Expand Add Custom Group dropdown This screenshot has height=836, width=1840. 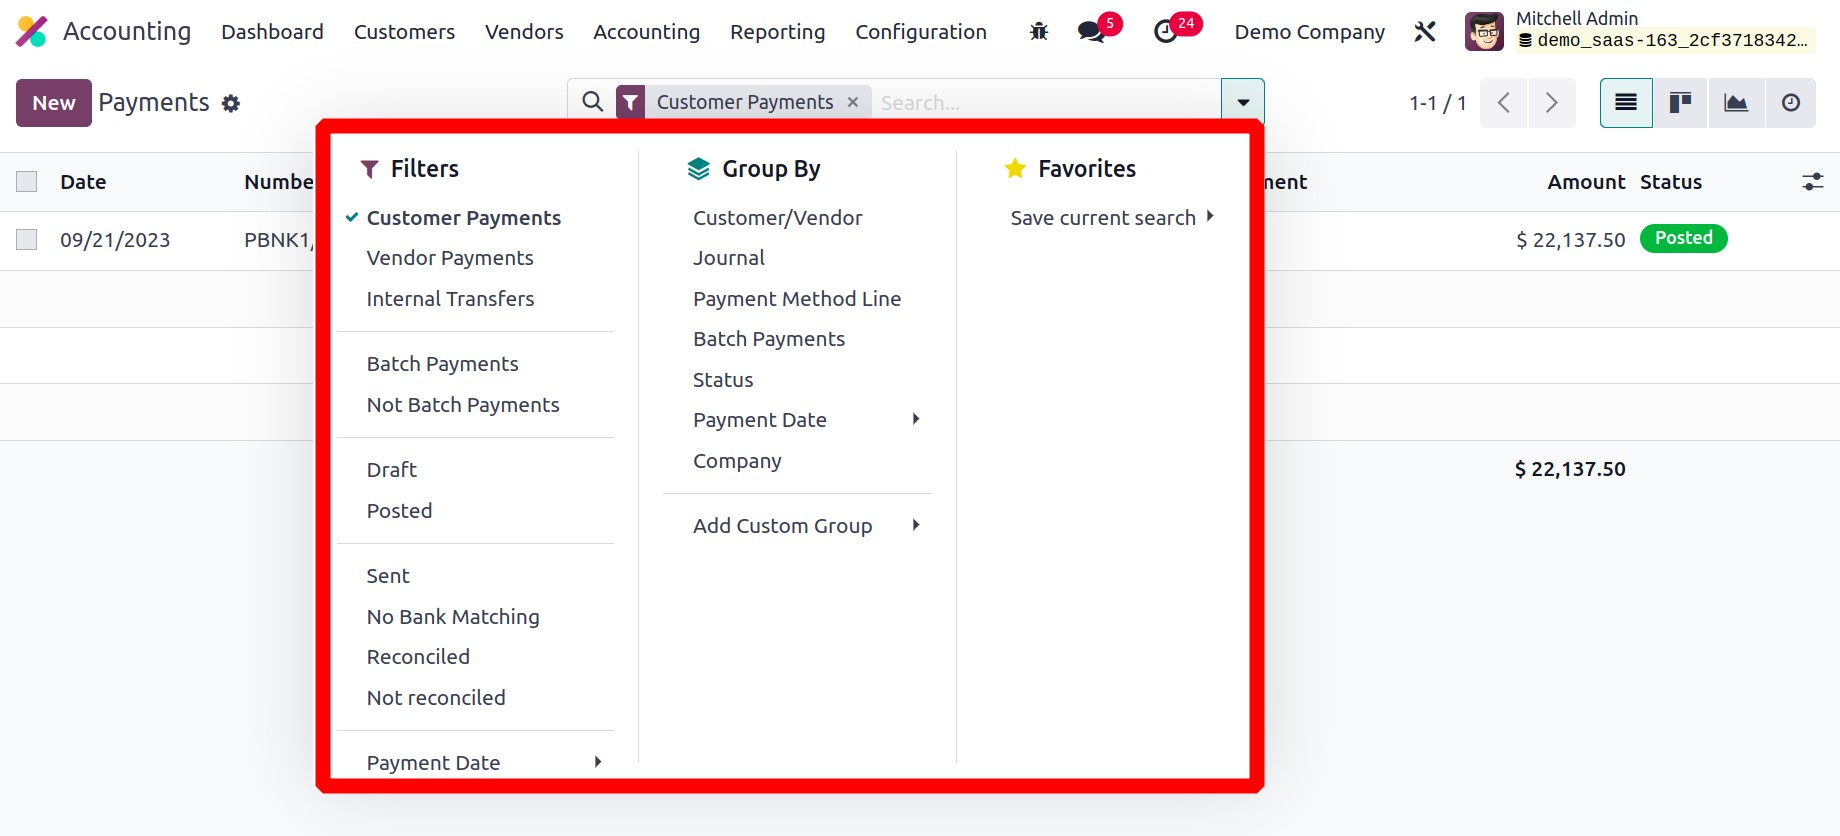(806, 526)
